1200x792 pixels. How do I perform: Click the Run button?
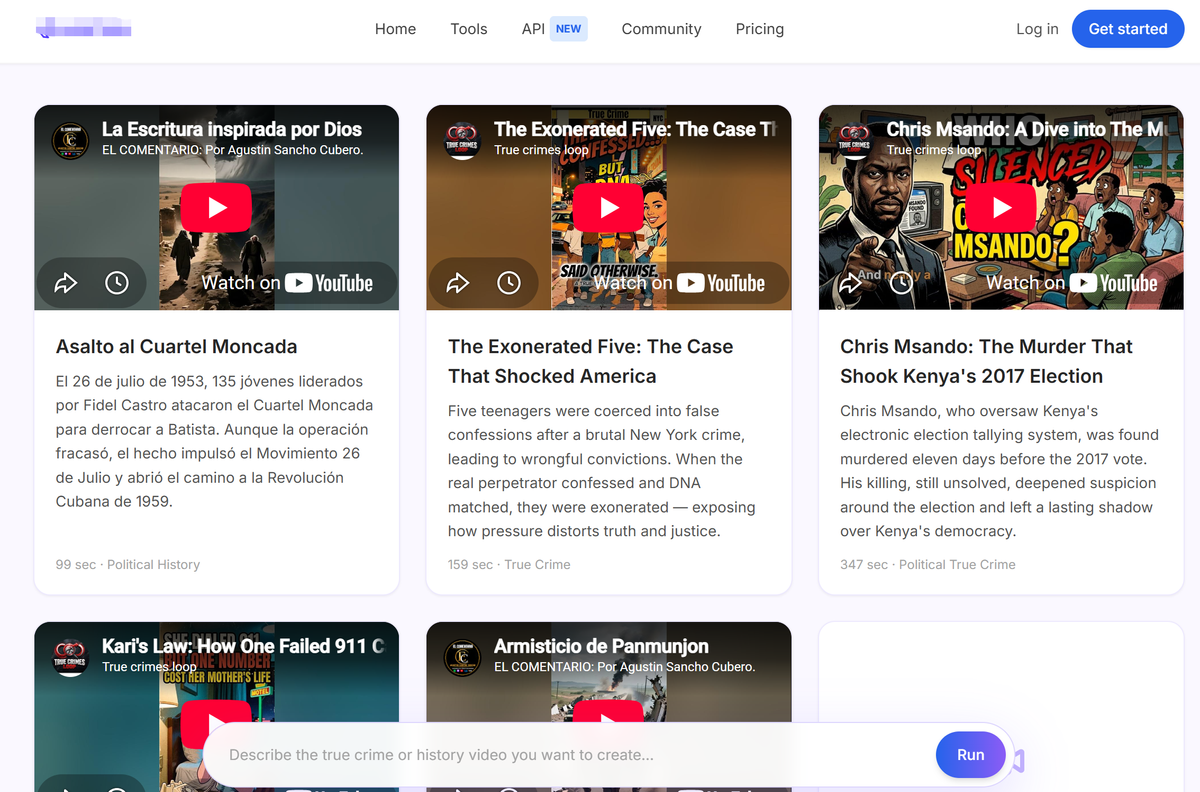point(971,755)
